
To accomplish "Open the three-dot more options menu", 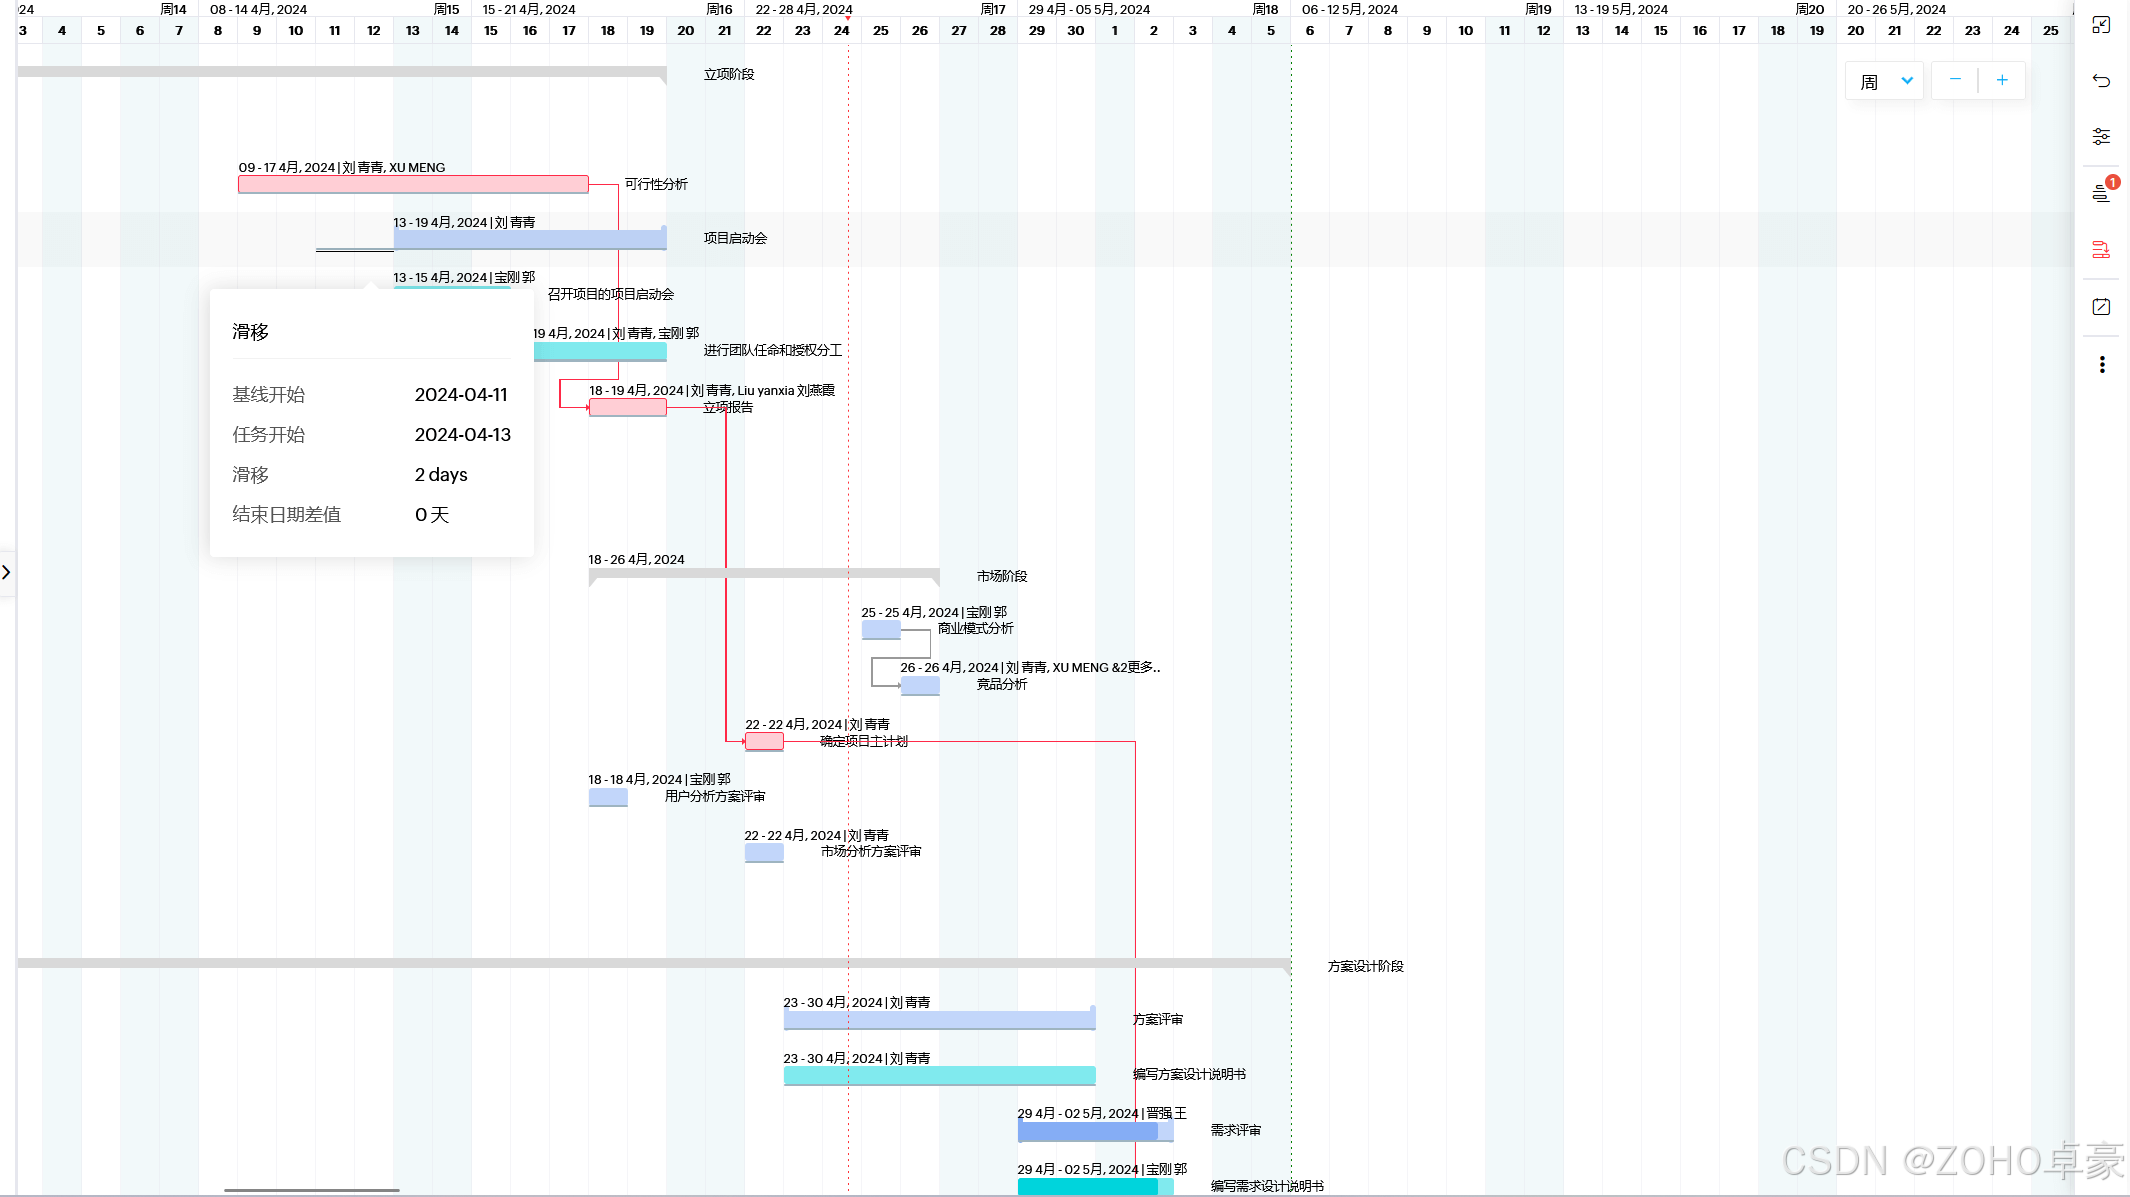I will click(x=2101, y=365).
